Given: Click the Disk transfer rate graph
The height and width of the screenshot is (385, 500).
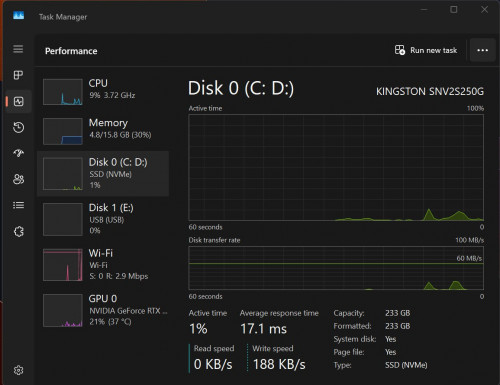Looking at the screenshot, I should (x=336, y=268).
